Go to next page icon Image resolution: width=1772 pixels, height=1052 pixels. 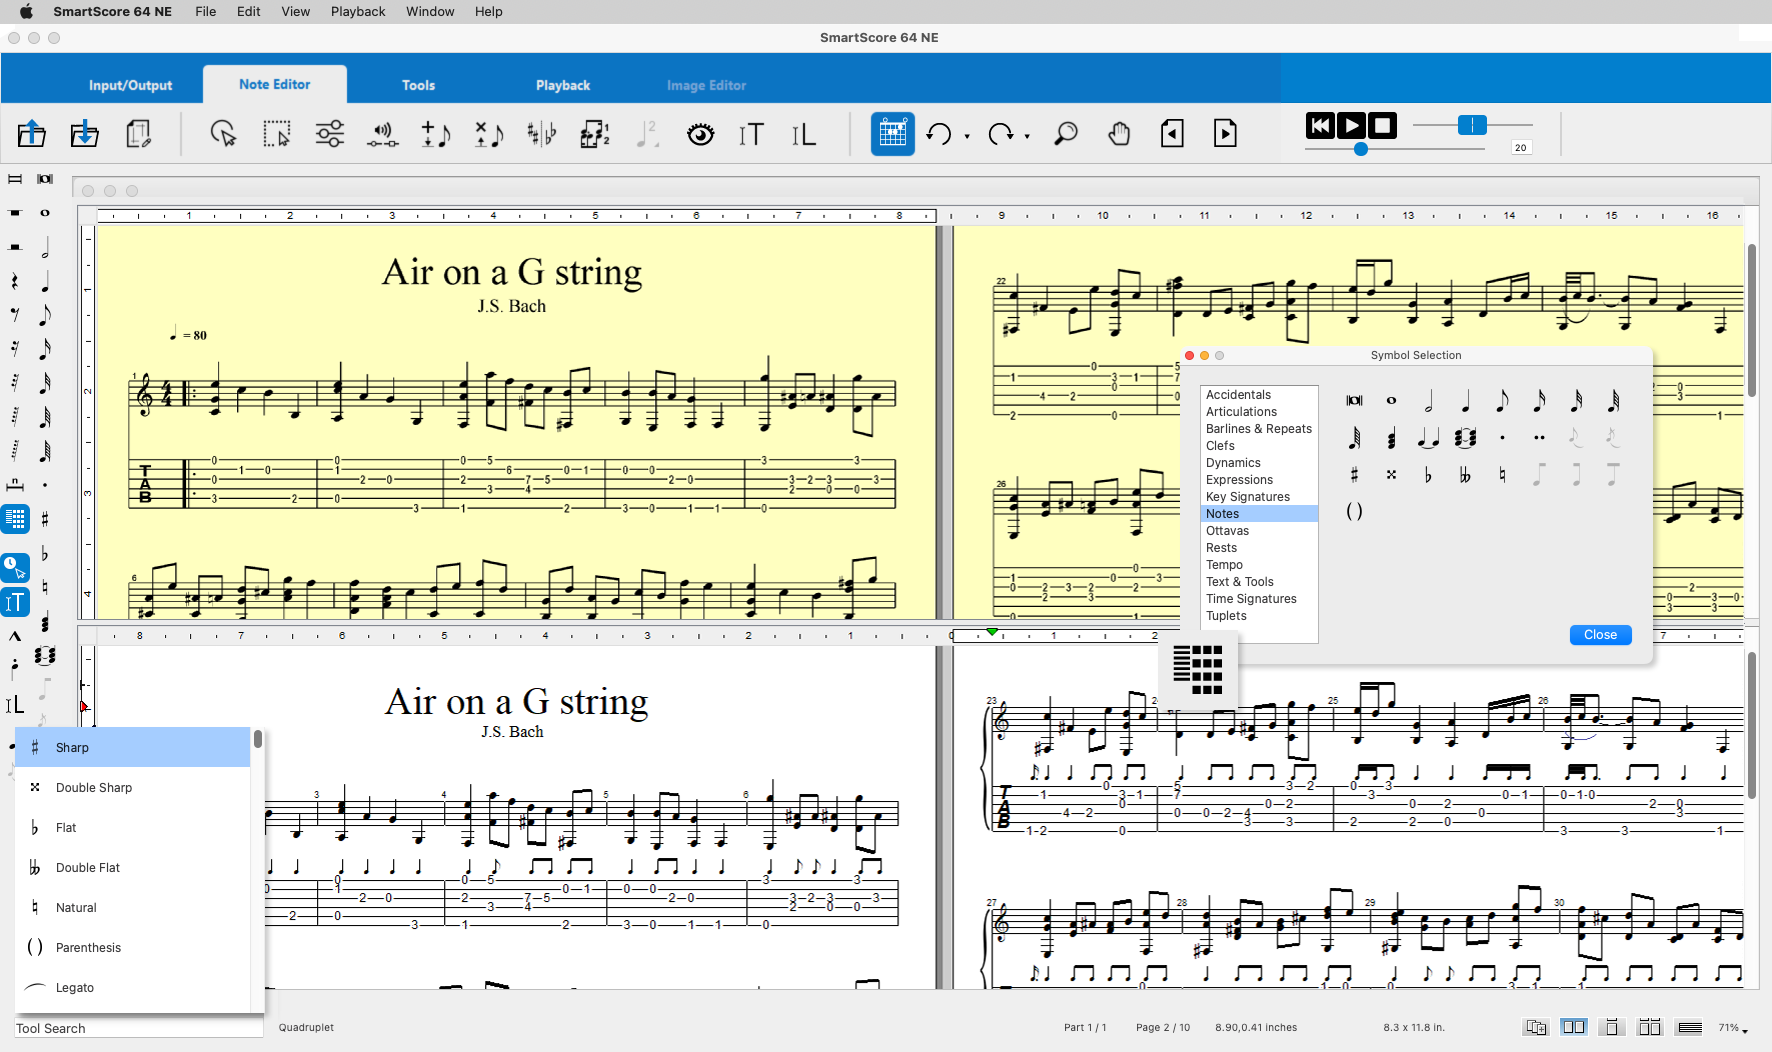pos(1225,133)
